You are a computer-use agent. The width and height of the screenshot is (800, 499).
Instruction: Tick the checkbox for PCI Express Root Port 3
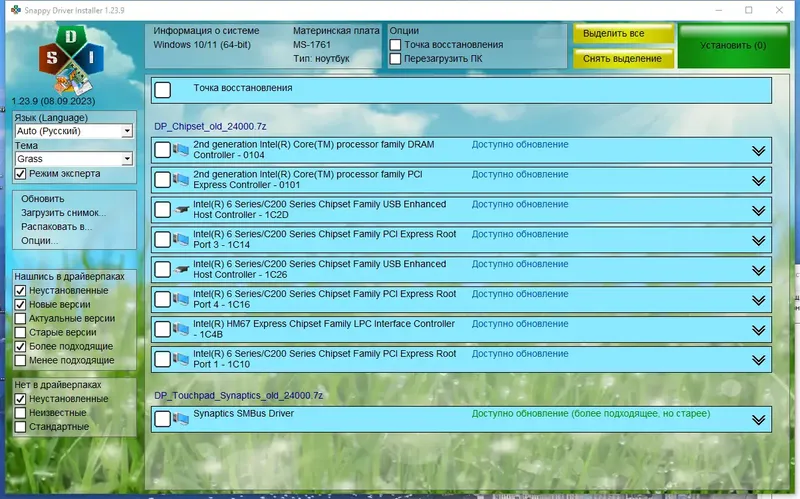[x=163, y=239]
